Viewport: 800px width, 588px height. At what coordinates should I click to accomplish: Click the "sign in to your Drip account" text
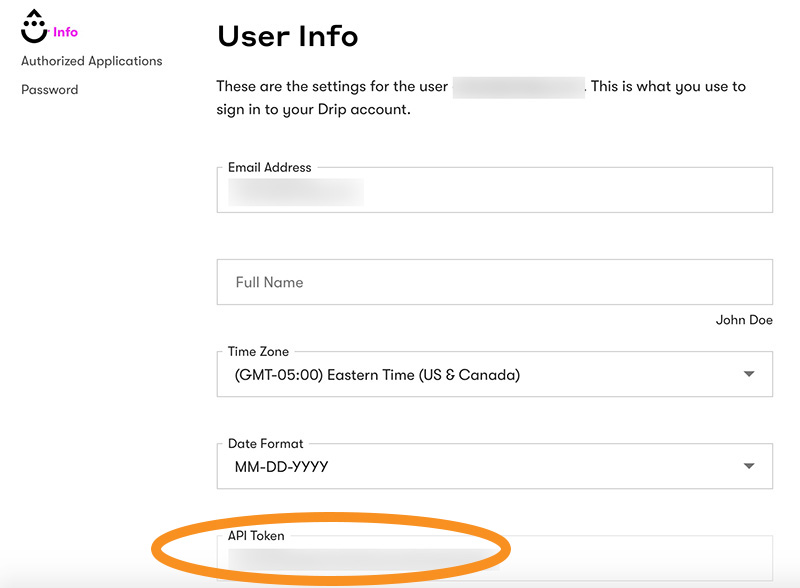[x=313, y=110]
